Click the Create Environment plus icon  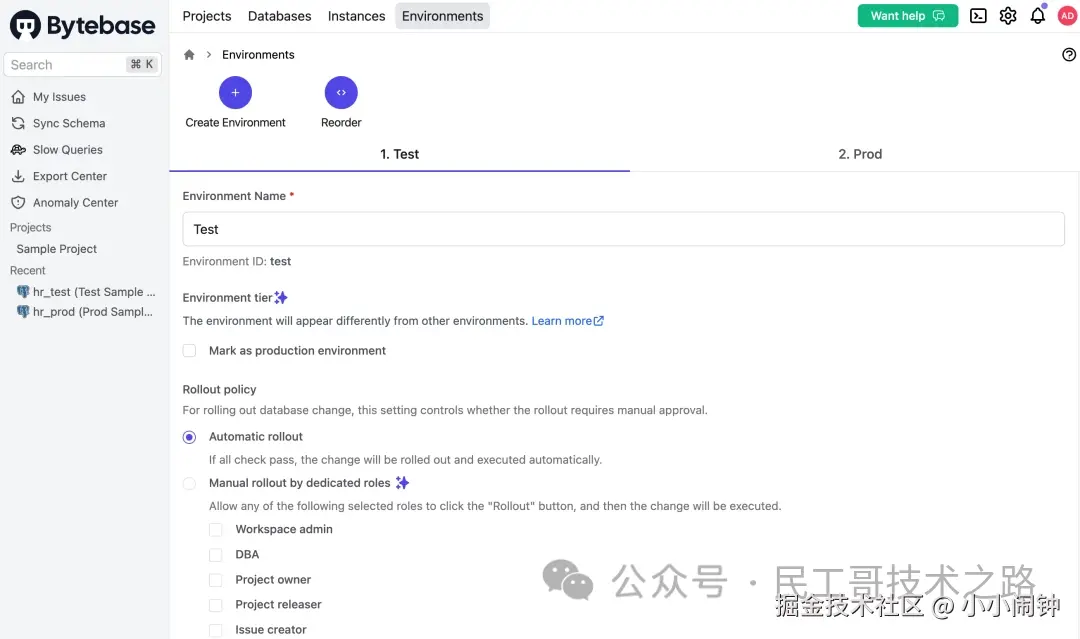pos(235,93)
